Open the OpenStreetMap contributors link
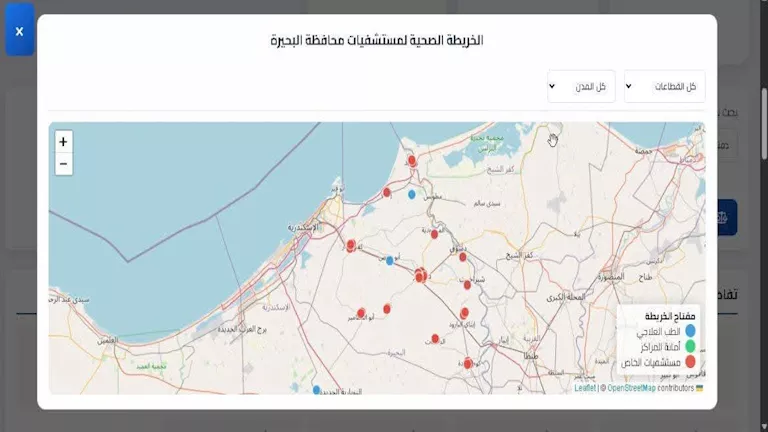The width and height of the screenshot is (768, 432). click(631, 388)
